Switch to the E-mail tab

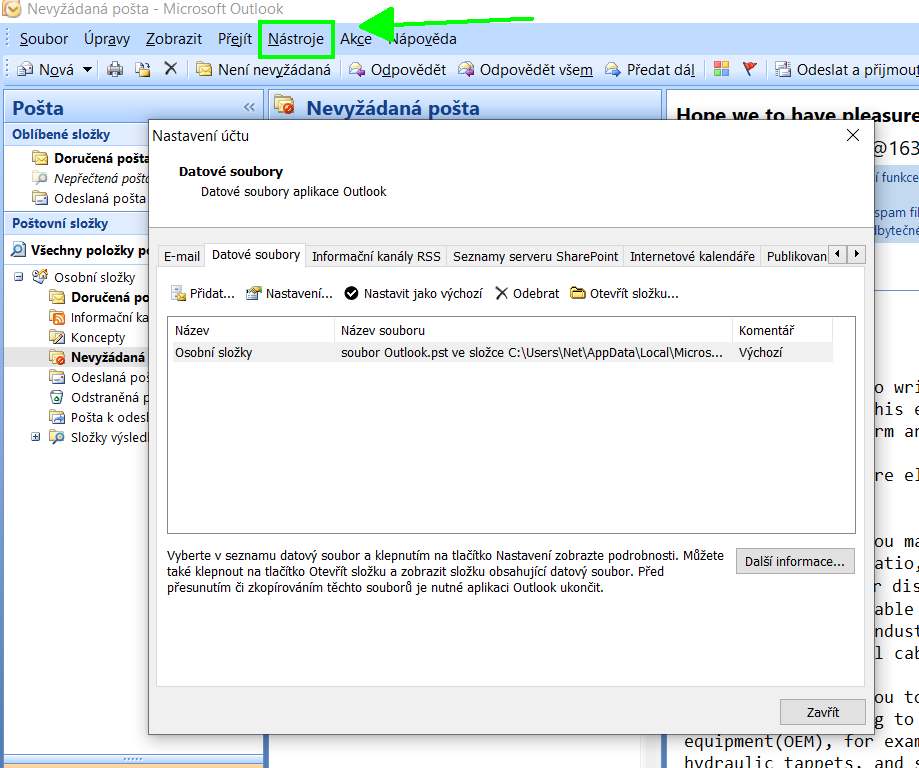point(182,256)
